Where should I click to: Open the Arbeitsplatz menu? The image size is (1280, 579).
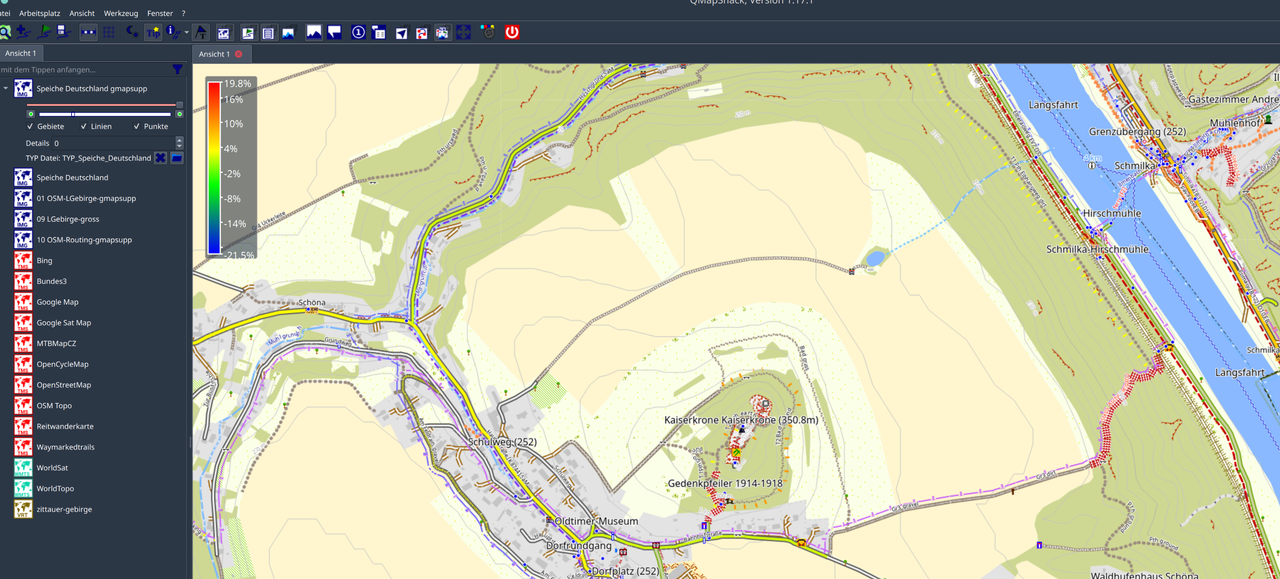[x=40, y=13]
